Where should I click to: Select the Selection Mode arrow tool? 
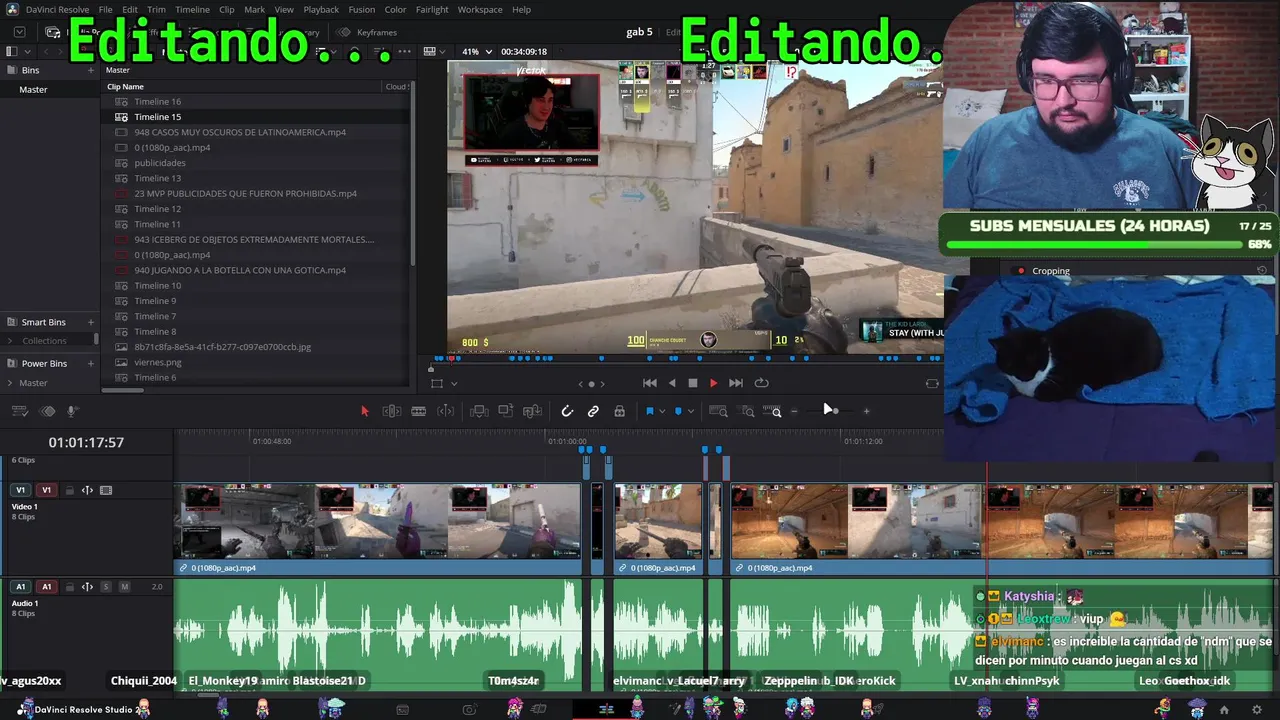[x=364, y=411]
